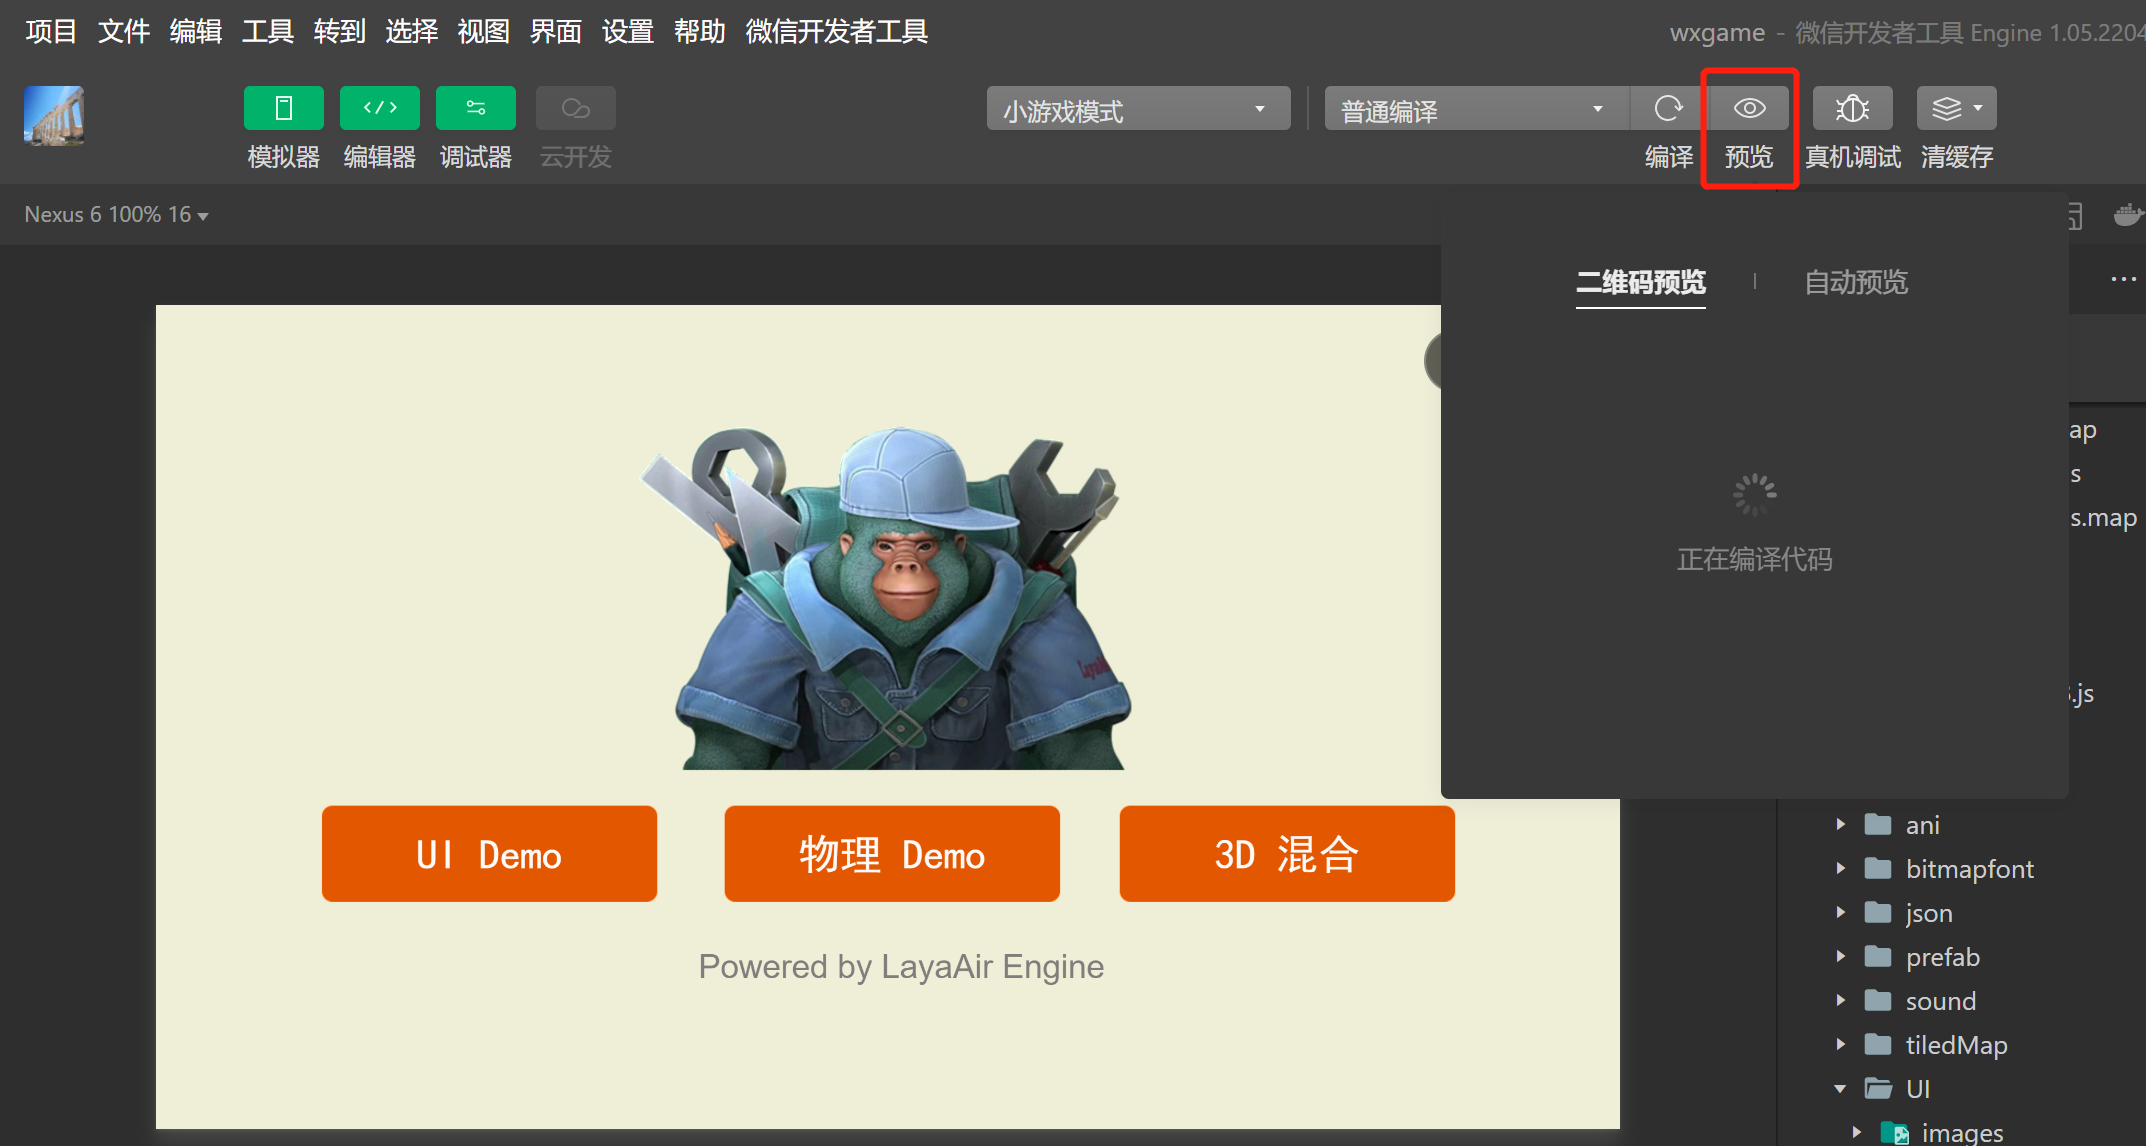Open the three-dot more options menu
The width and height of the screenshot is (2146, 1146).
pyautogui.click(x=2123, y=279)
